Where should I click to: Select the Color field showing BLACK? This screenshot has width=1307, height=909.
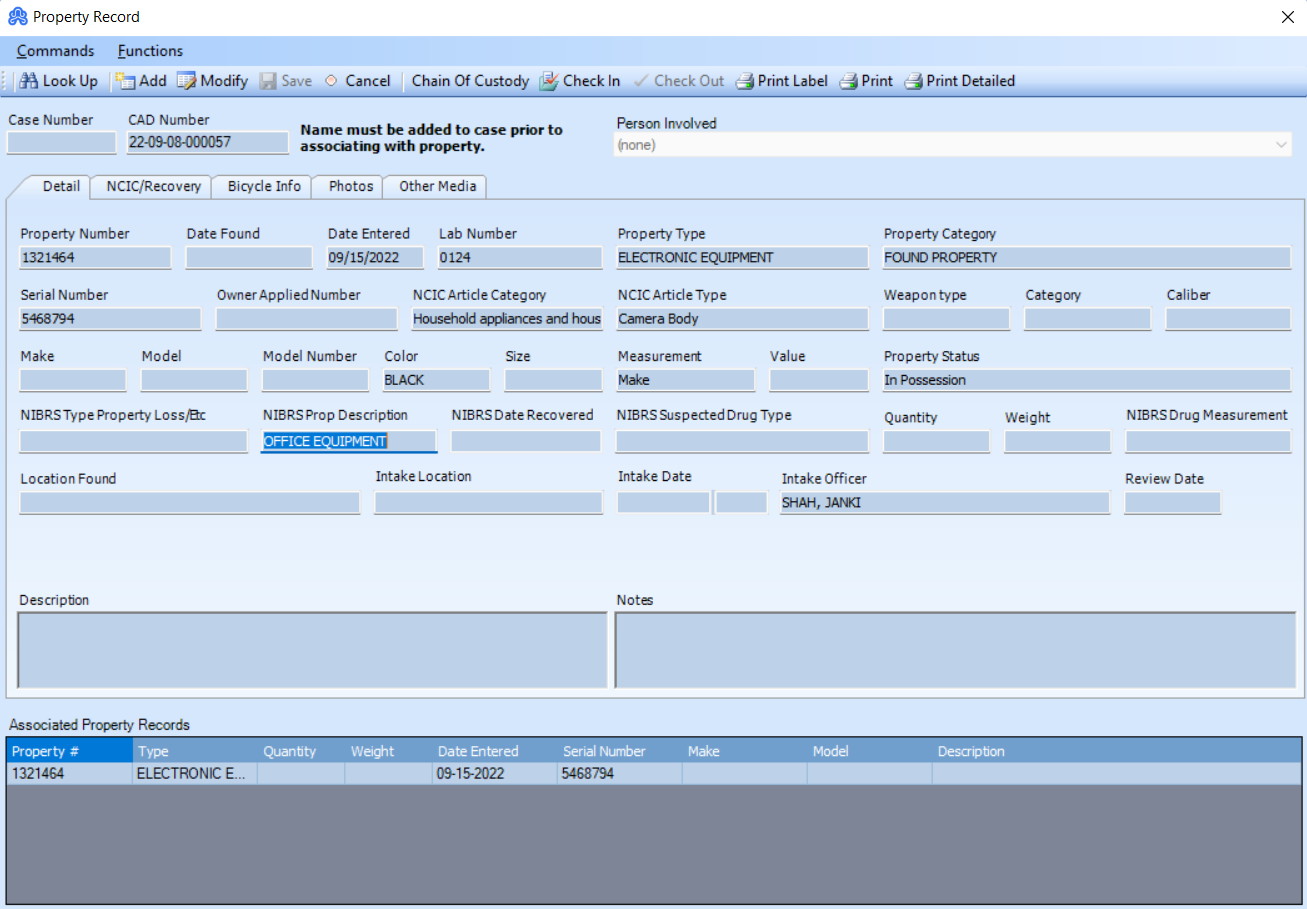coord(435,380)
